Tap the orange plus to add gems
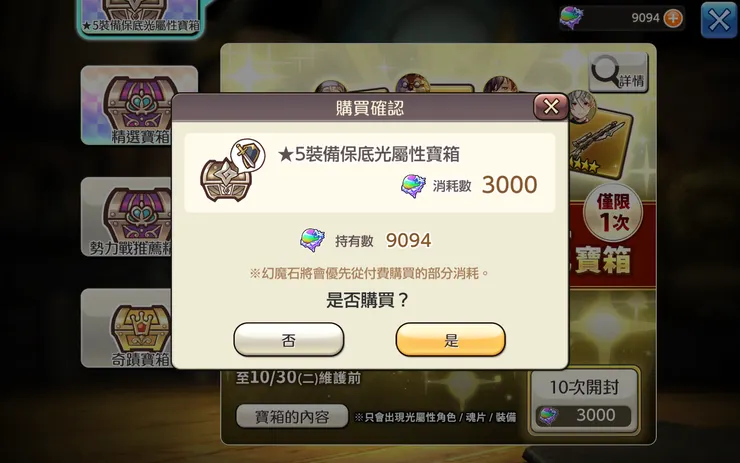This screenshot has height=463, width=740. click(673, 18)
